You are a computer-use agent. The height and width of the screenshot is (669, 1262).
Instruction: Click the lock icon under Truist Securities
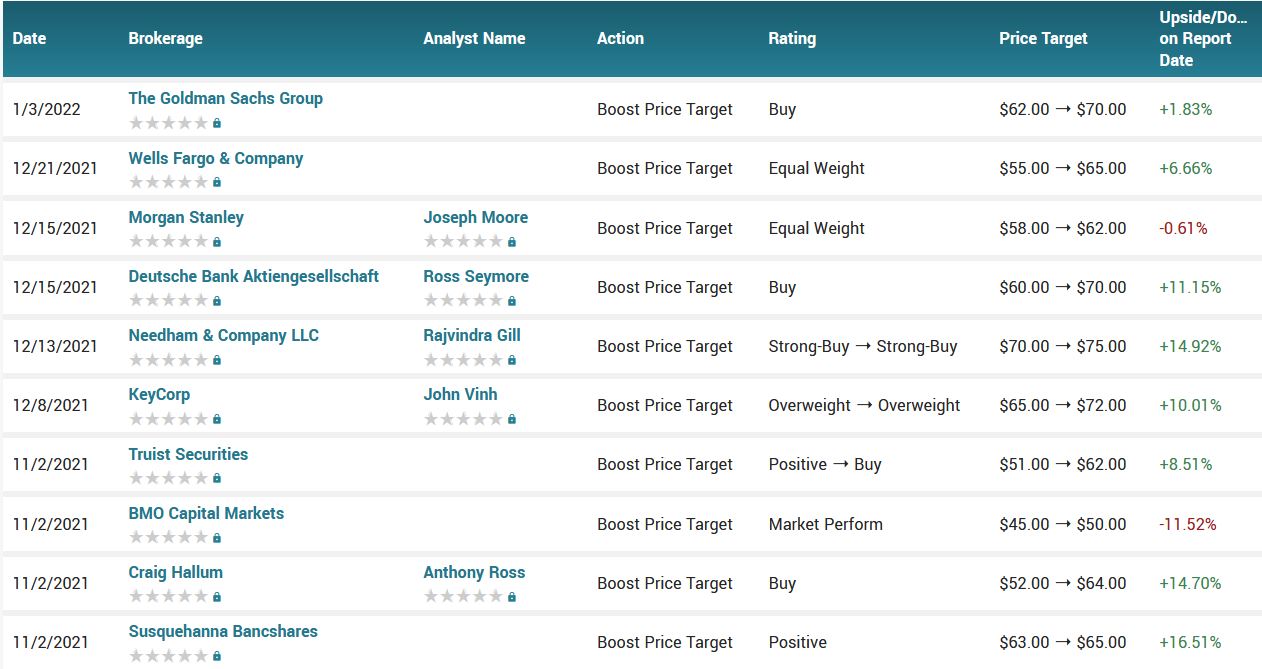coord(217,478)
